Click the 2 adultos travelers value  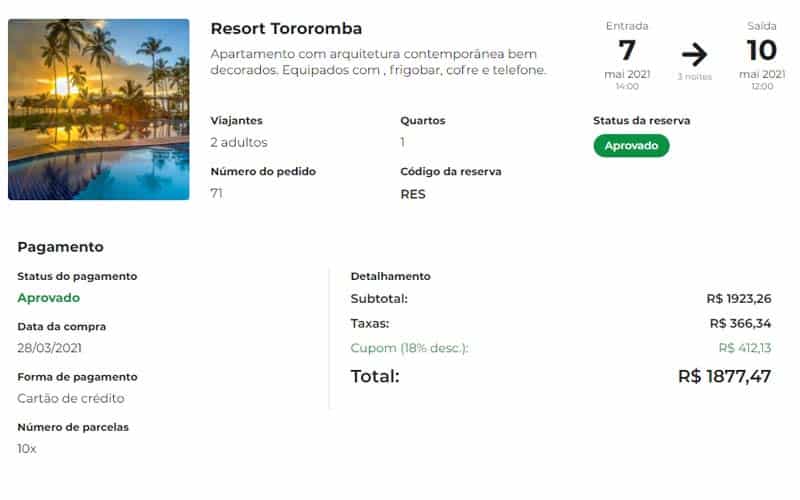pyautogui.click(x=239, y=142)
